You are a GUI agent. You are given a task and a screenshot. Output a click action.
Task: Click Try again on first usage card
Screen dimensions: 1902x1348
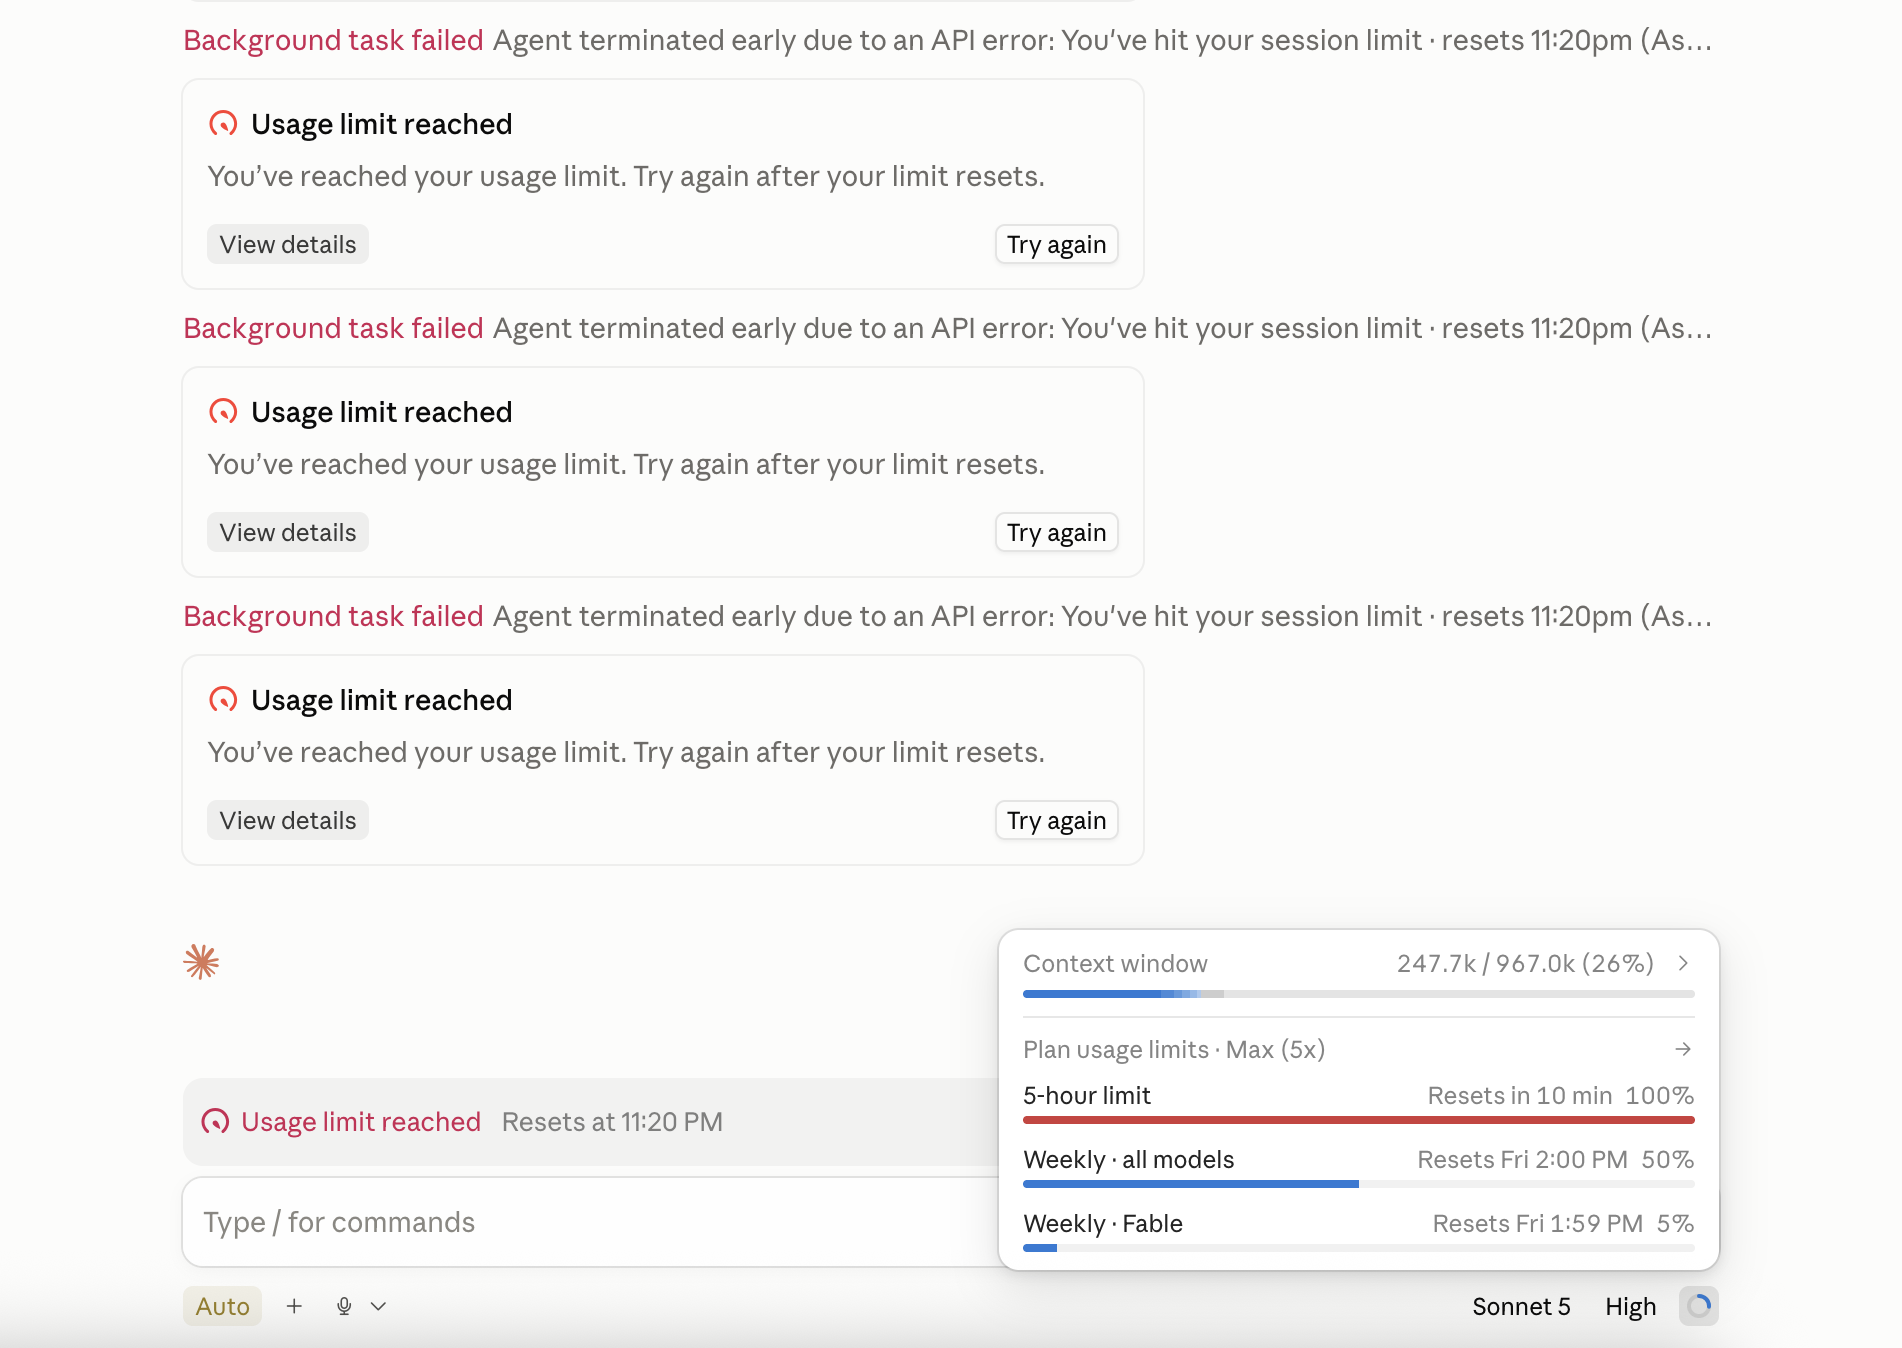point(1057,245)
